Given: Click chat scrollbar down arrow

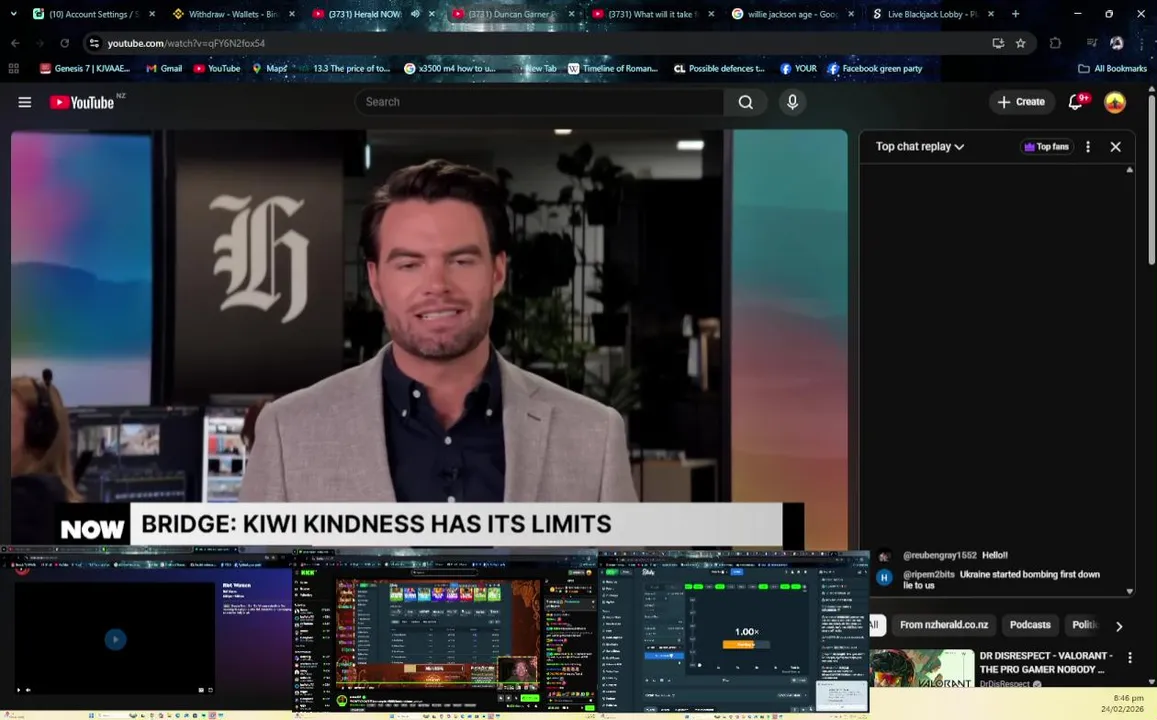Looking at the screenshot, I should (1130, 592).
